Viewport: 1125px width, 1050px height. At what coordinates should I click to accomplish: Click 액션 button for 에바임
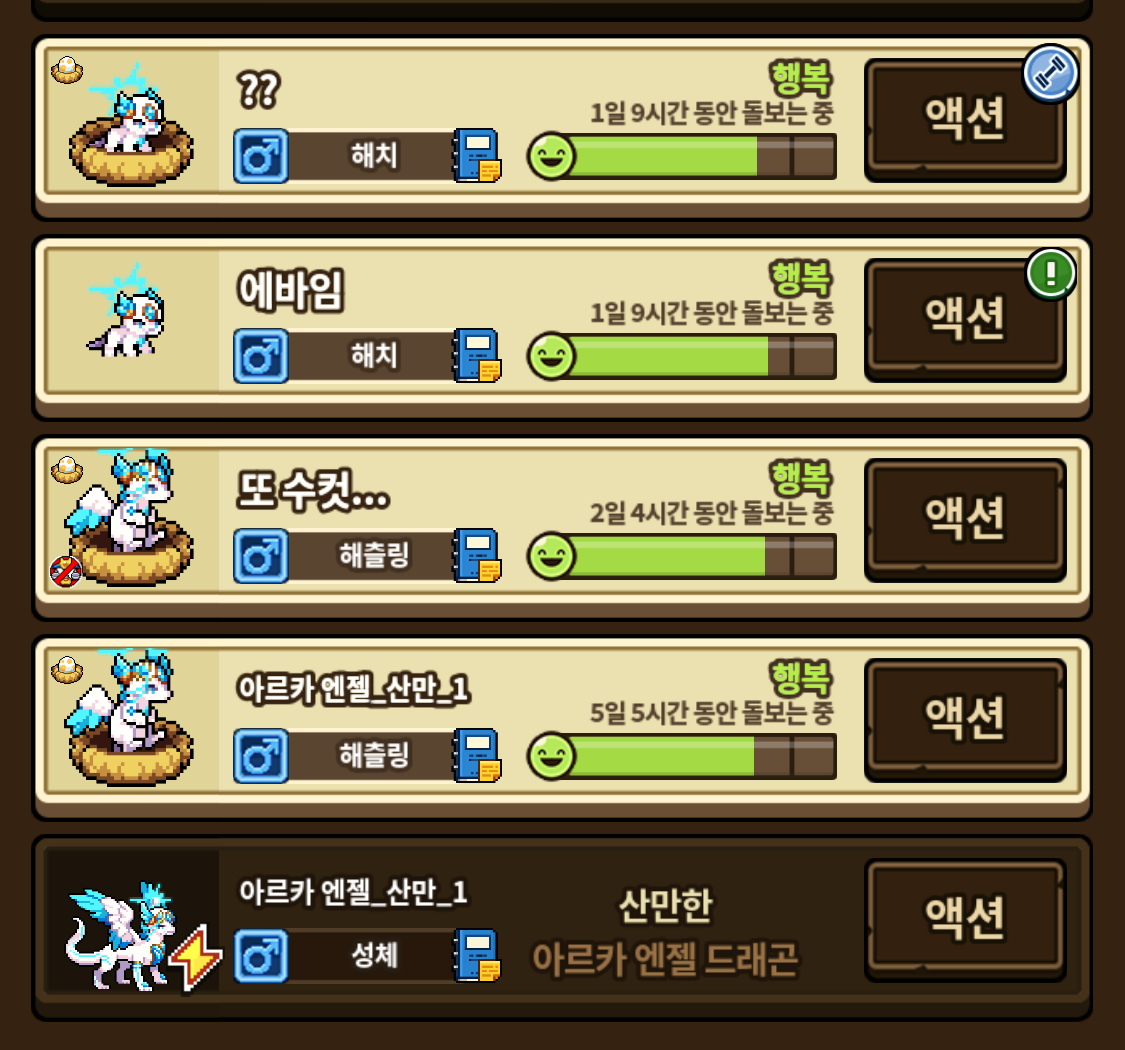tap(965, 319)
